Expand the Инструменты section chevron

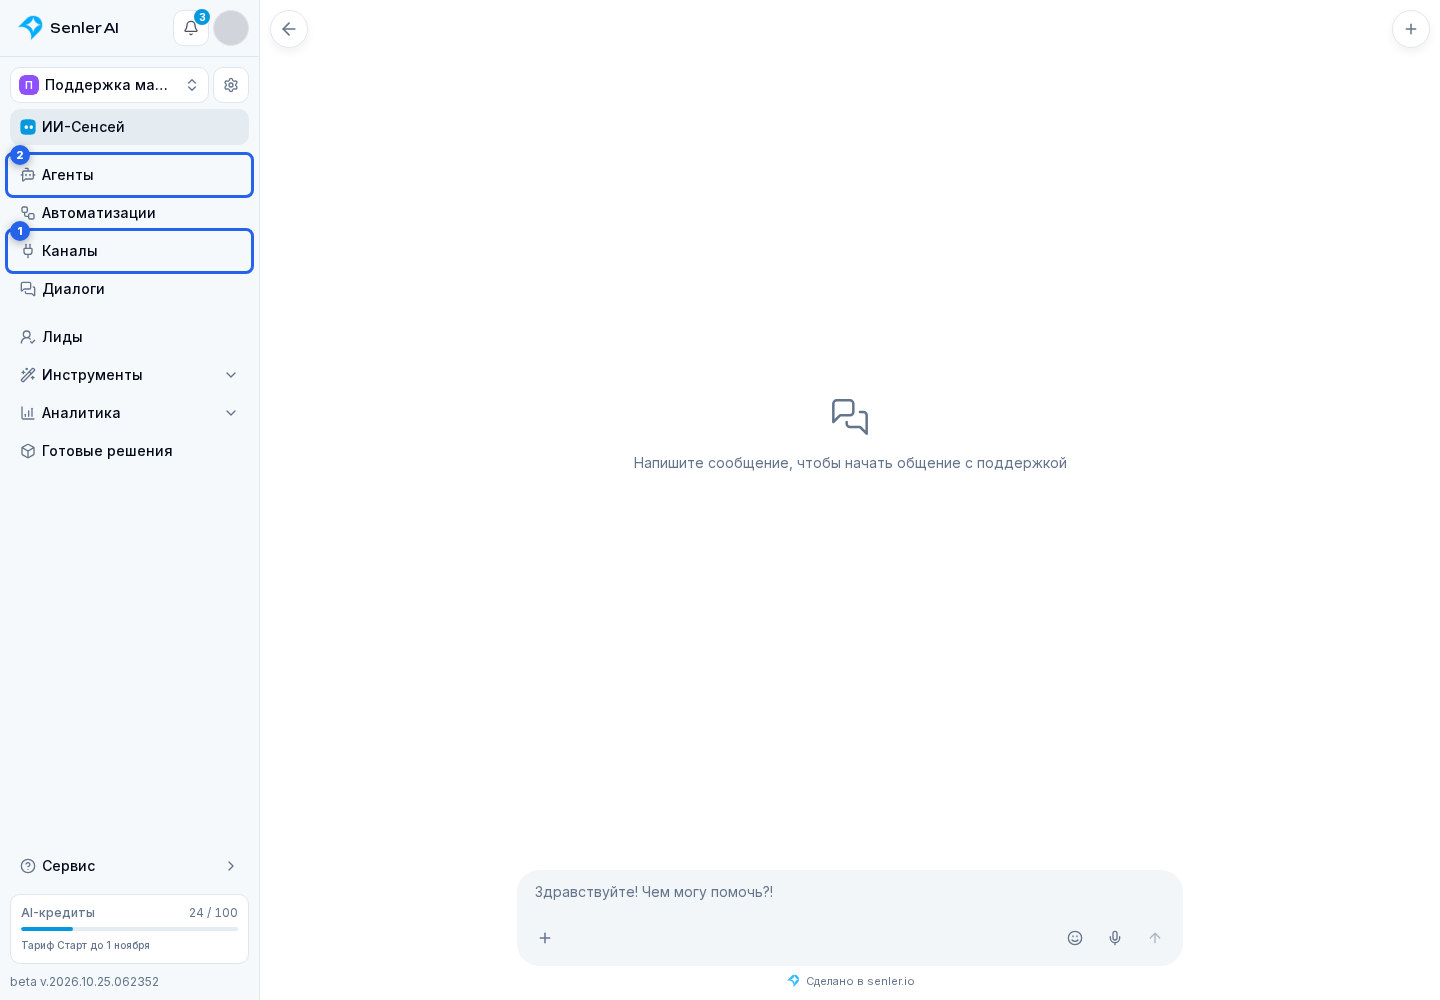point(231,375)
